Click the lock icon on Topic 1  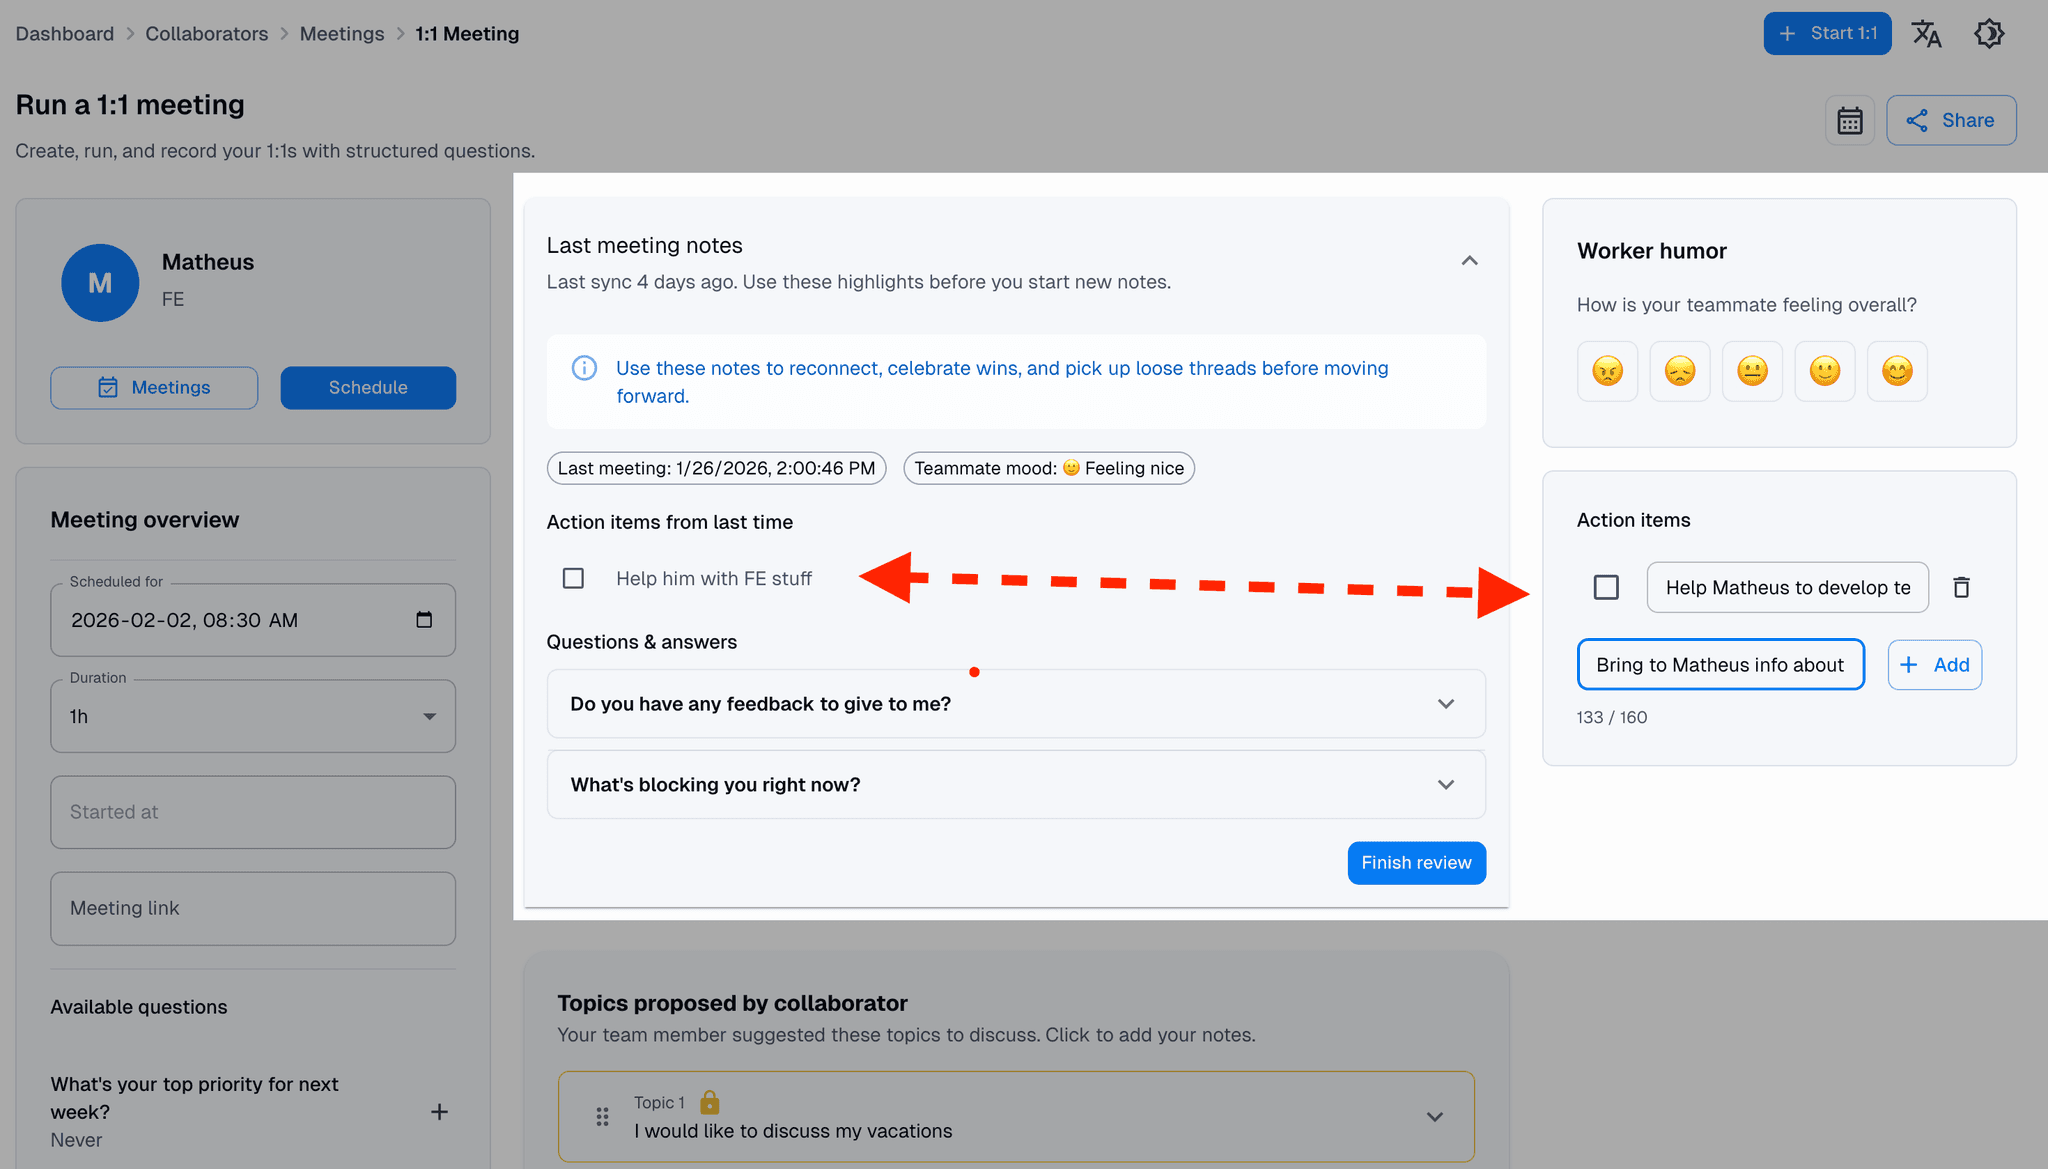tap(710, 1102)
